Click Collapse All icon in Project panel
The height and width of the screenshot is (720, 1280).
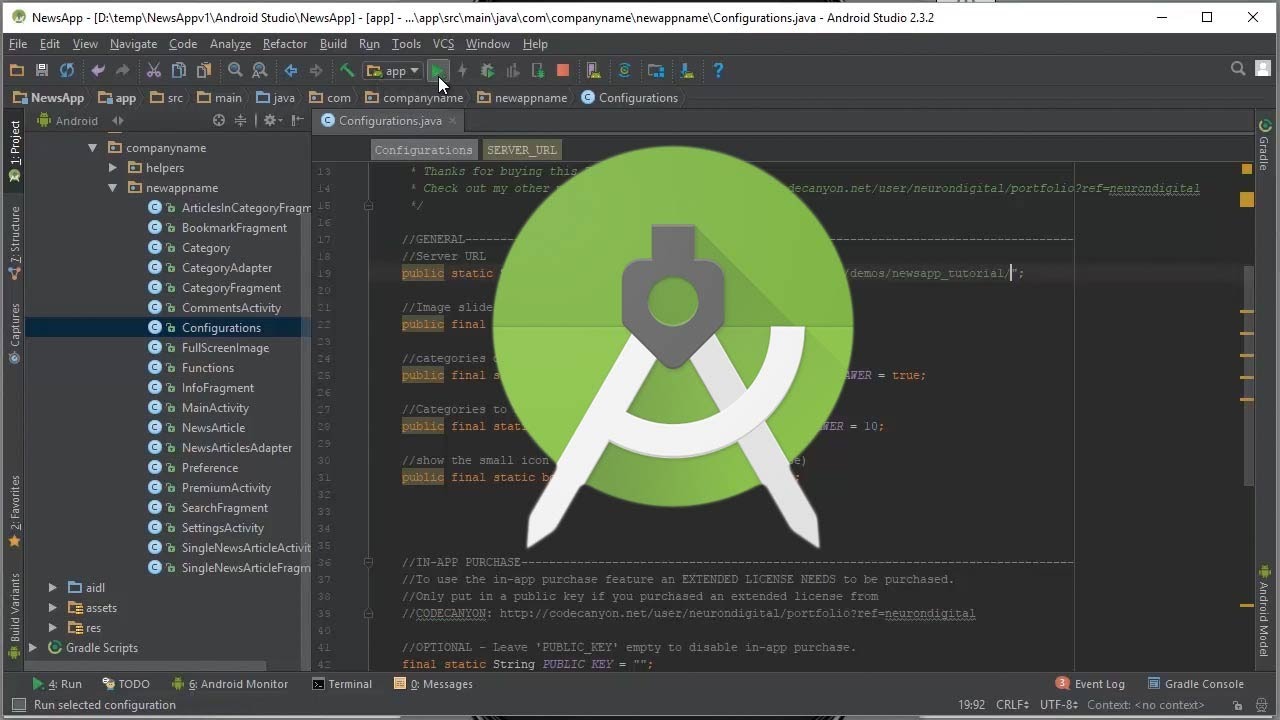point(240,120)
